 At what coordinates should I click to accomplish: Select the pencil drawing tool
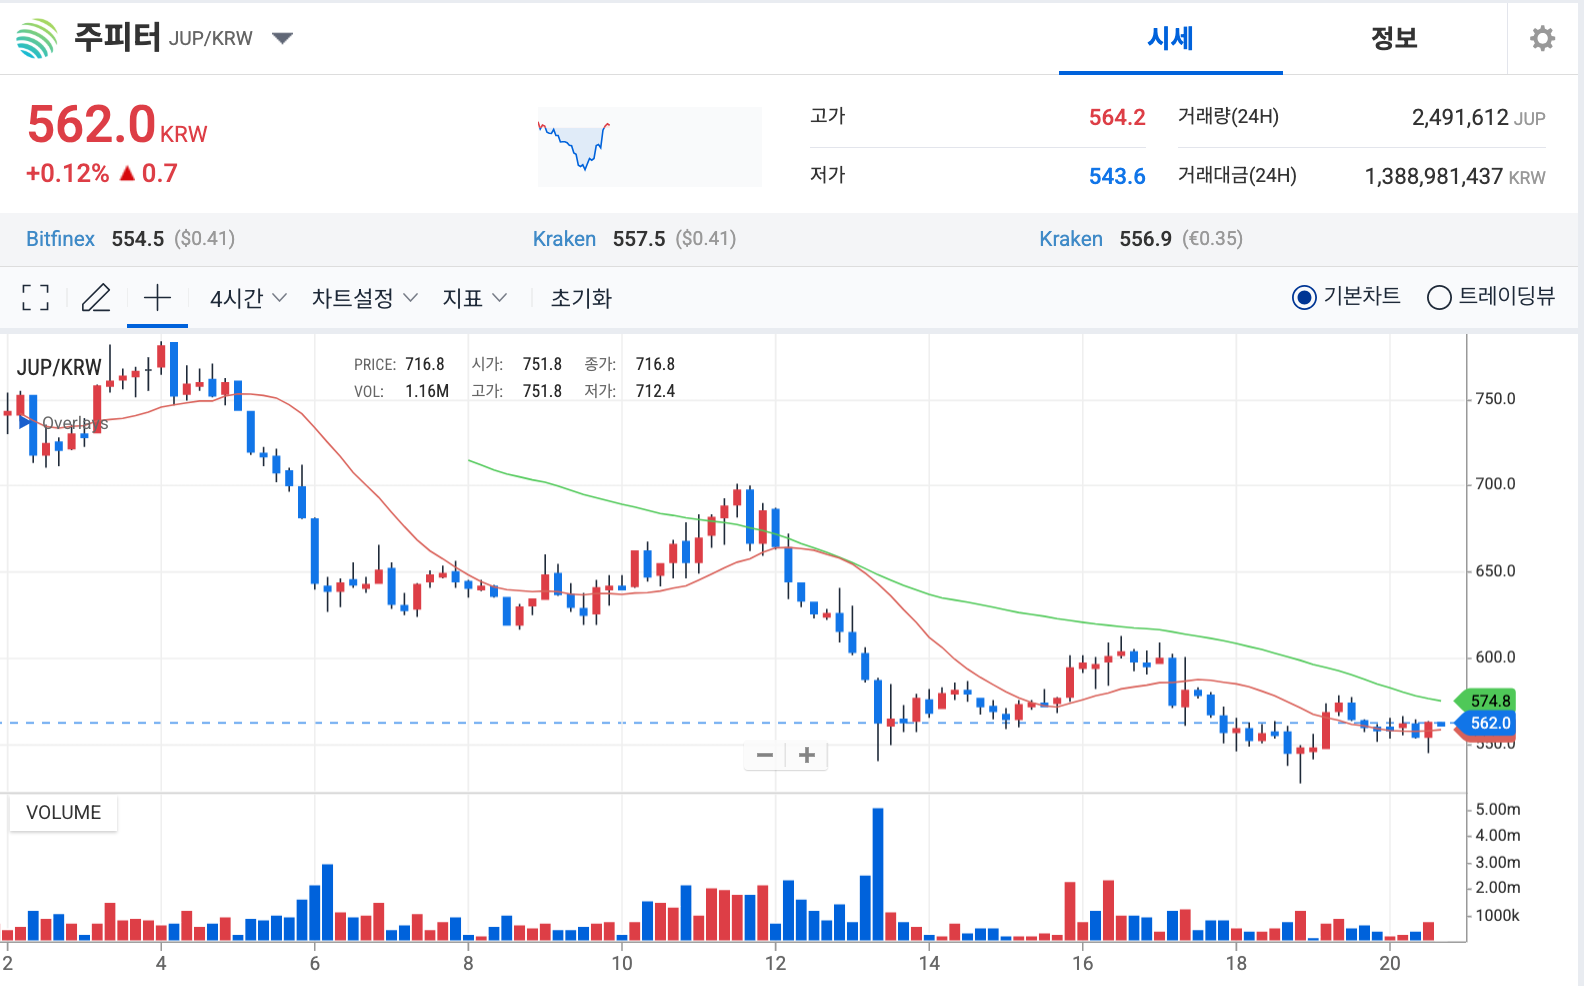[x=96, y=297]
